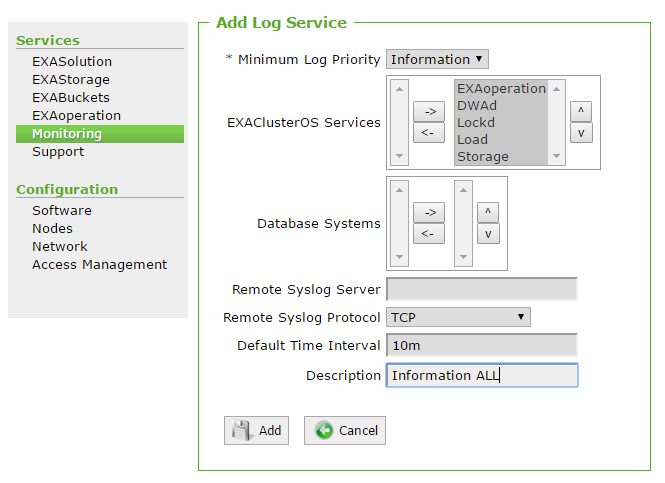The height and width of the screenshot is (483, 665).
Task: Move EXAClusterOS service up with caret button
Action: [581, 111]
